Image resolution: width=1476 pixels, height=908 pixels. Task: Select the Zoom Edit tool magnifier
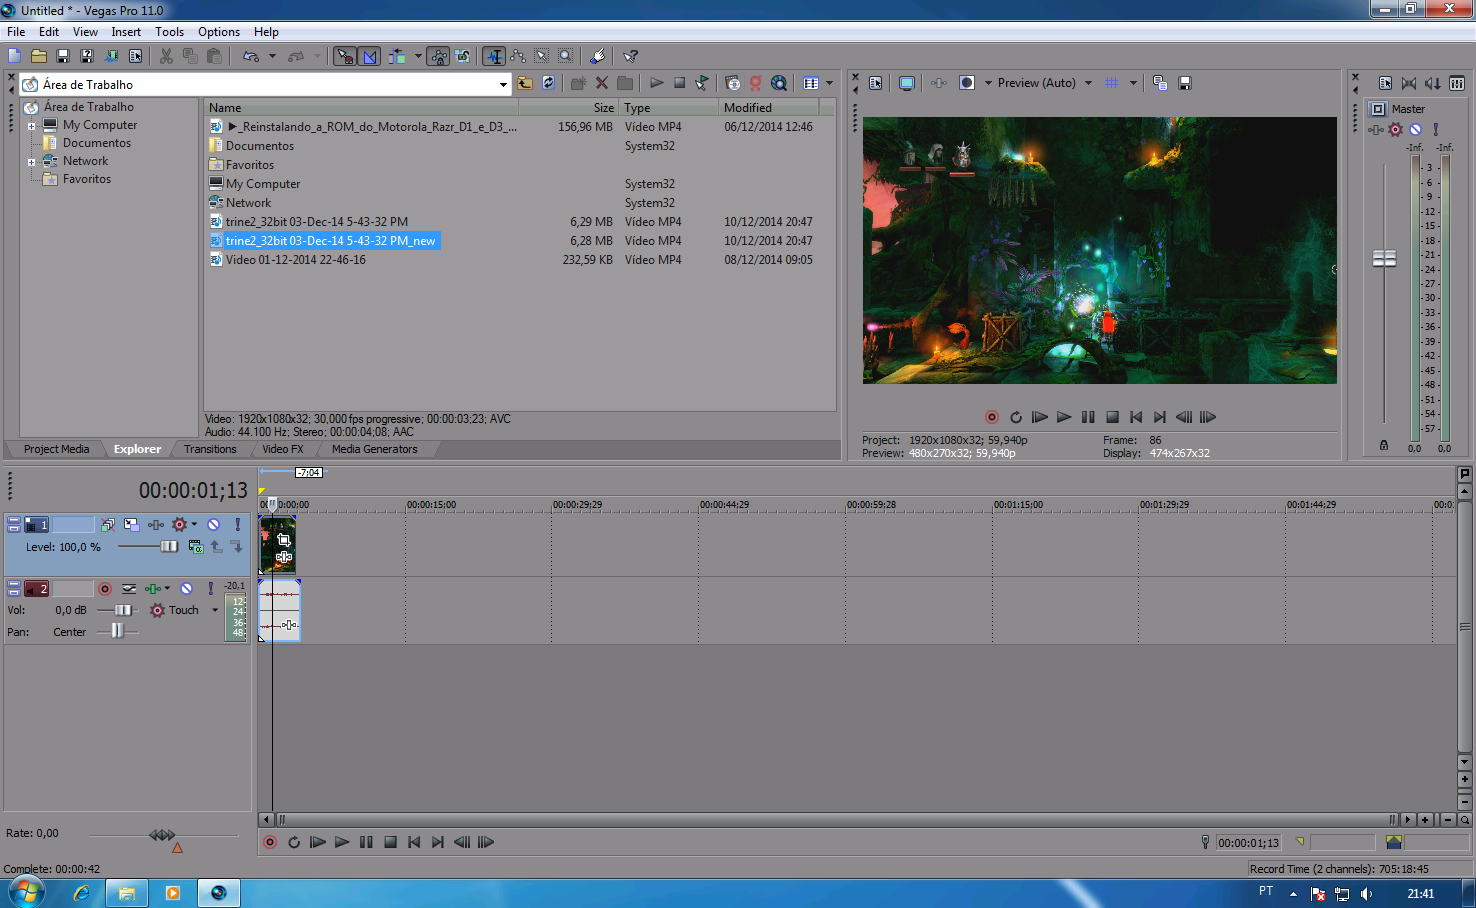click(566, 56)
